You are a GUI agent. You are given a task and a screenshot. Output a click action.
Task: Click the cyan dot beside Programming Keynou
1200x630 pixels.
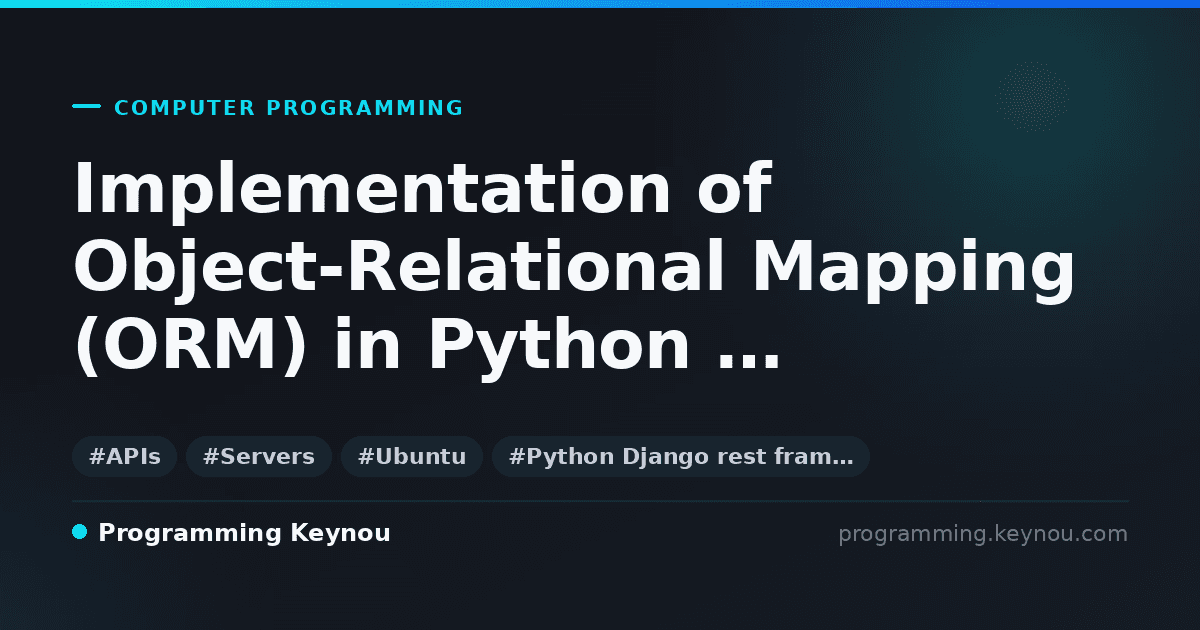(x=80, y=532)
